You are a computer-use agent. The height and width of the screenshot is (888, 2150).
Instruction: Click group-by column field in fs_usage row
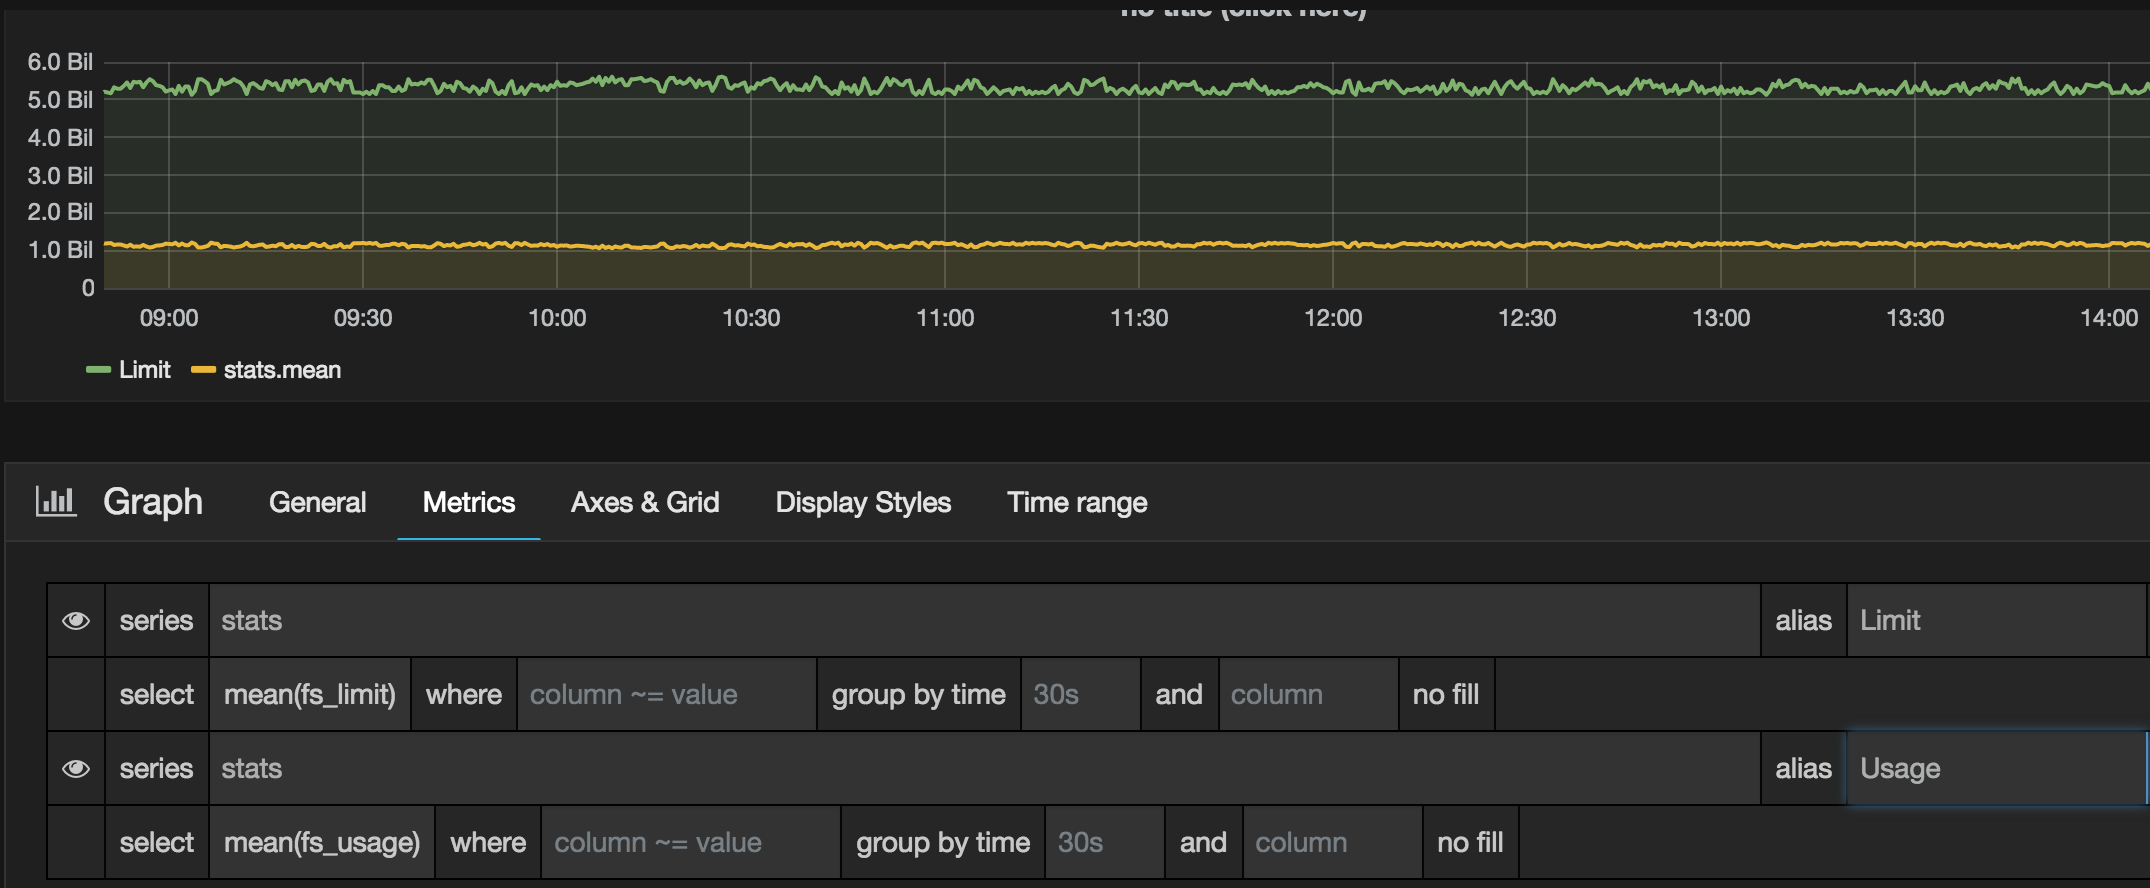coord(1332,843)
